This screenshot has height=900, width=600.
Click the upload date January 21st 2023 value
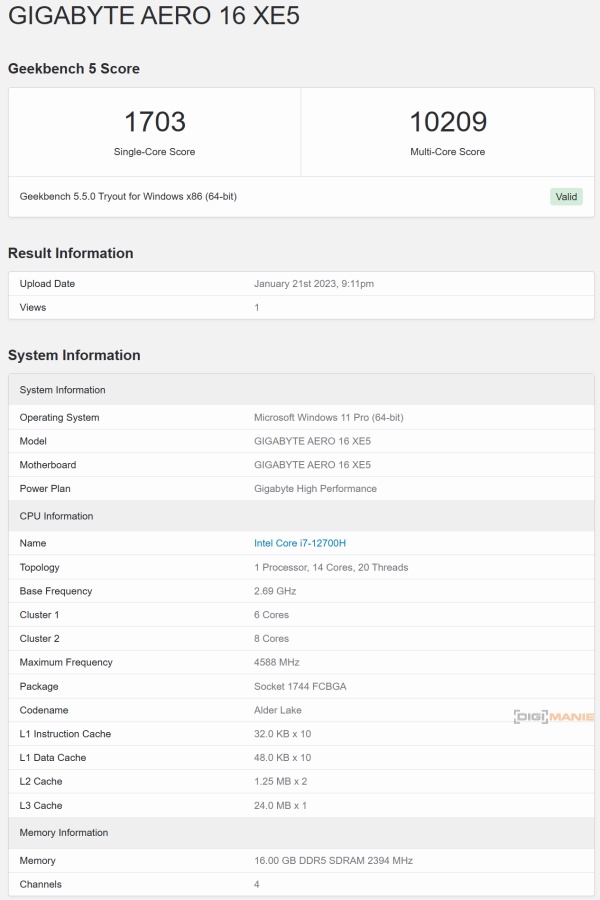coord(313,284)
